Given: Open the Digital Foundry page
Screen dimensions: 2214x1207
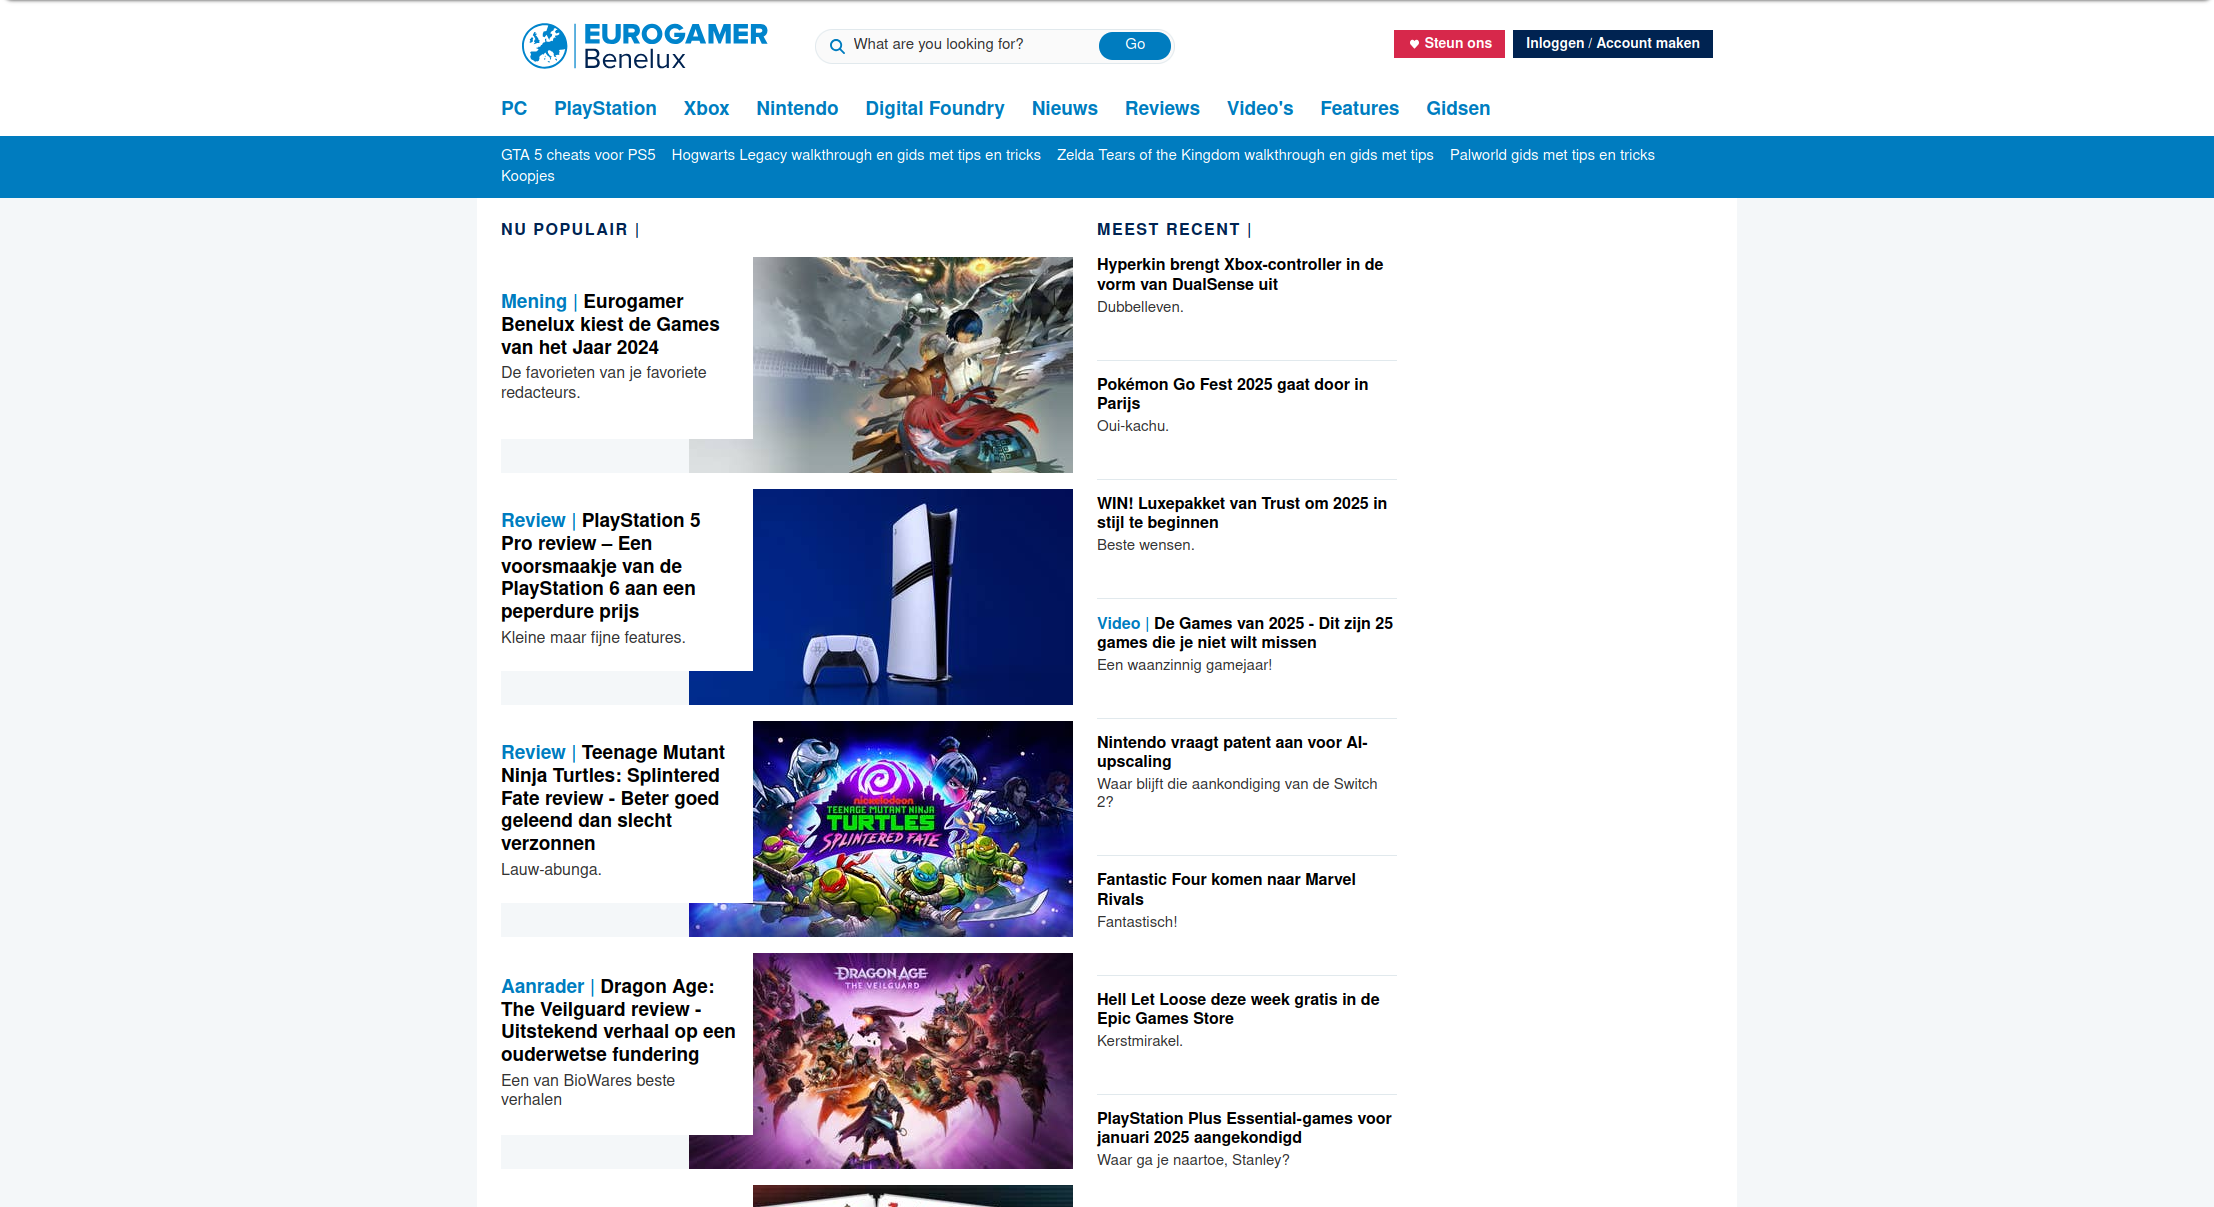Looking at the screenshot, I should pos(934,109).
